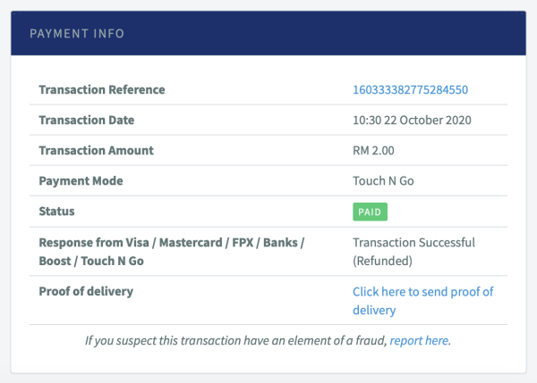Viewport: 537px width, 383px height.
Task: Click the Boost / Touch N Go label line
Action: [91, 261]
